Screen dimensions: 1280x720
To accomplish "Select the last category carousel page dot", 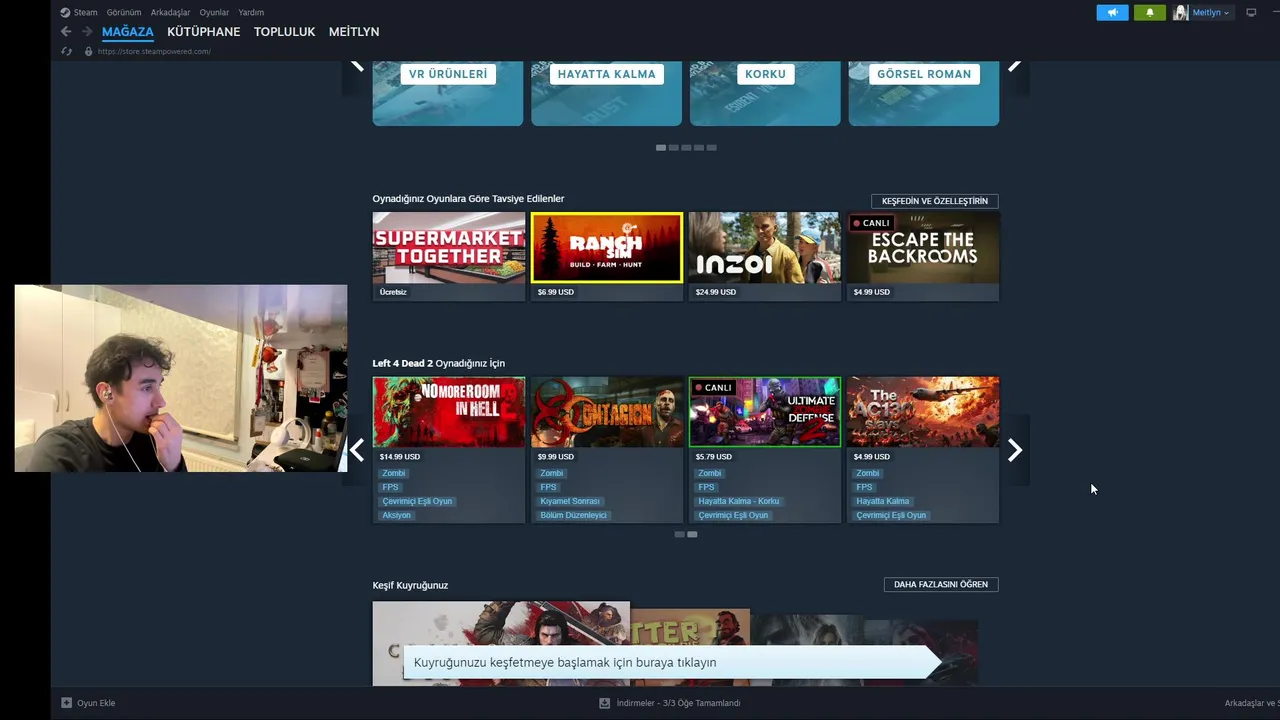I will click(712, 147).
